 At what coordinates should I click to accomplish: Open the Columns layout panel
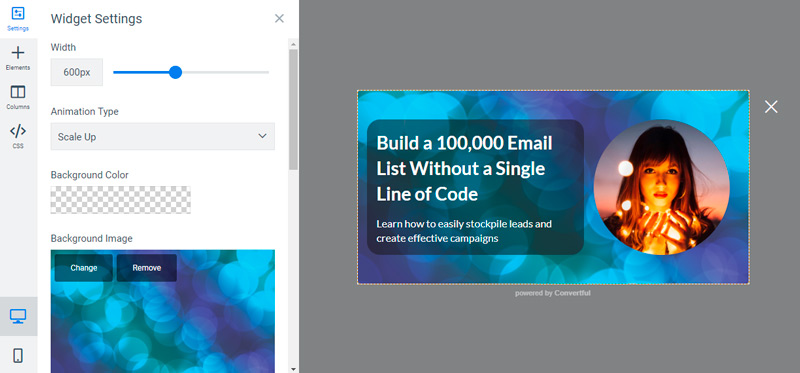pos(18,97)
